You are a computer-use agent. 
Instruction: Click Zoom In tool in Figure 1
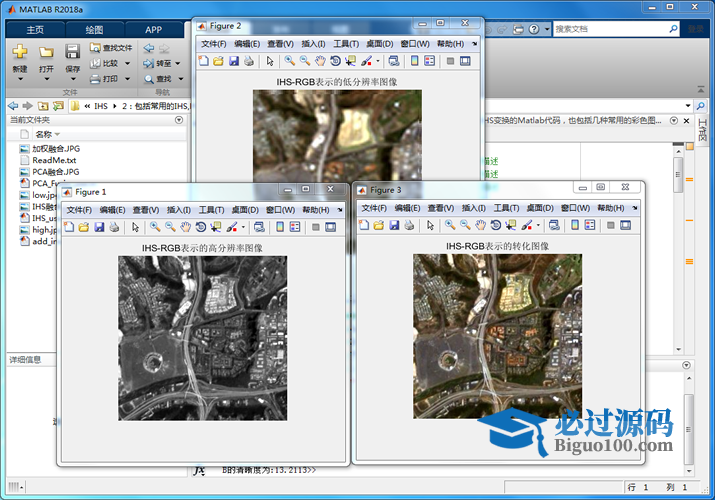[155, 227]
